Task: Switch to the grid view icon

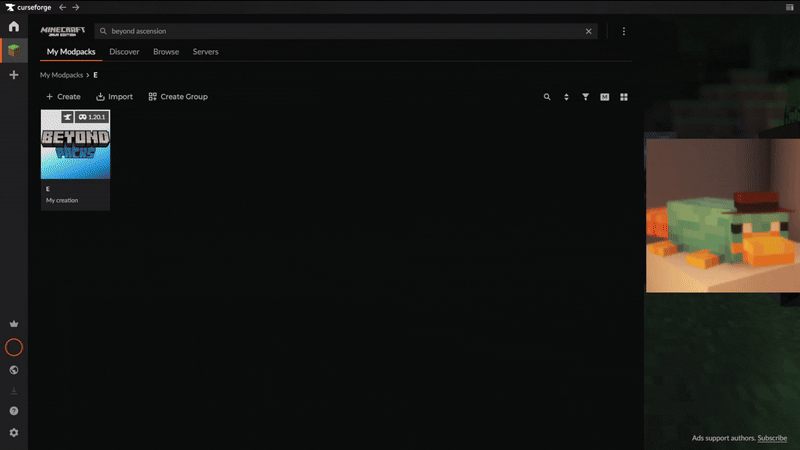Action: (x=623, y=96)
